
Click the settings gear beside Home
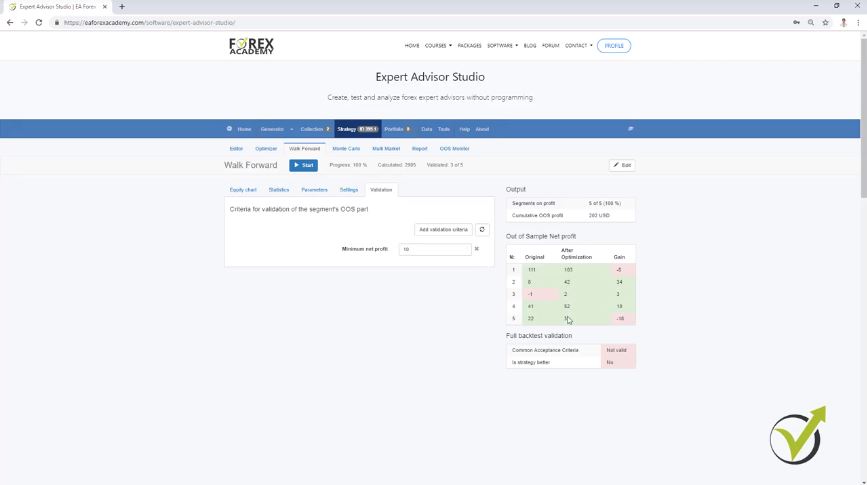229,129
